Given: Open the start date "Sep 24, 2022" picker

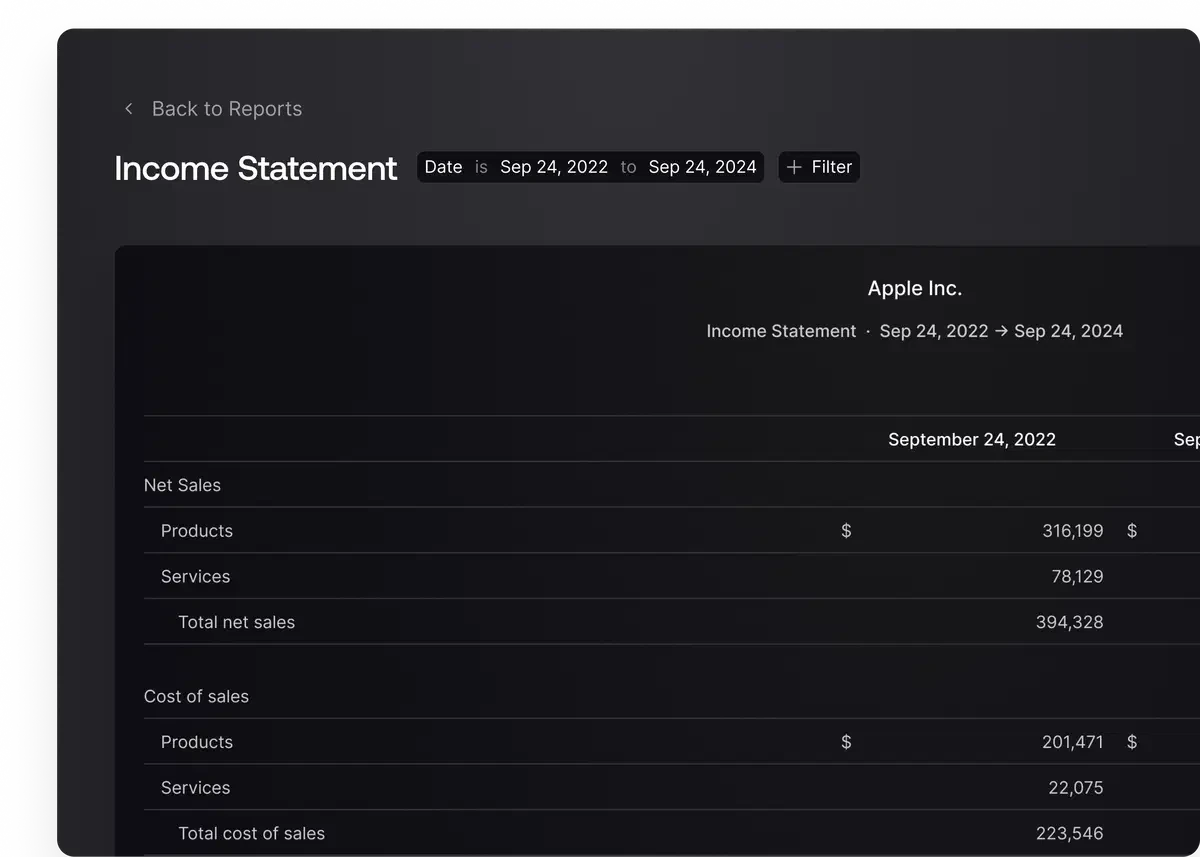Looking at the screenshot, I should click(x=554, y=167).
